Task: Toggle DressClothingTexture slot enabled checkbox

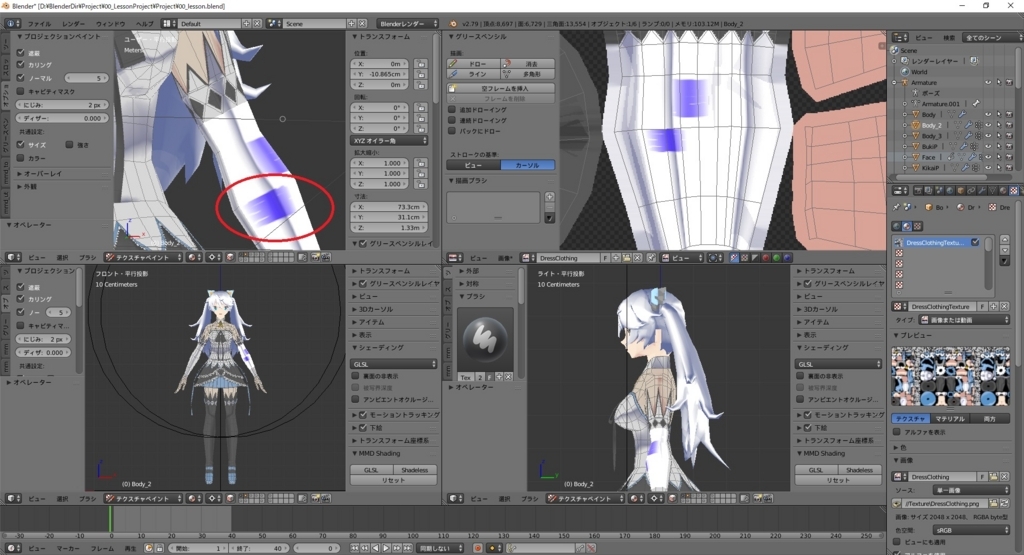Action: (x=975, y=242)
